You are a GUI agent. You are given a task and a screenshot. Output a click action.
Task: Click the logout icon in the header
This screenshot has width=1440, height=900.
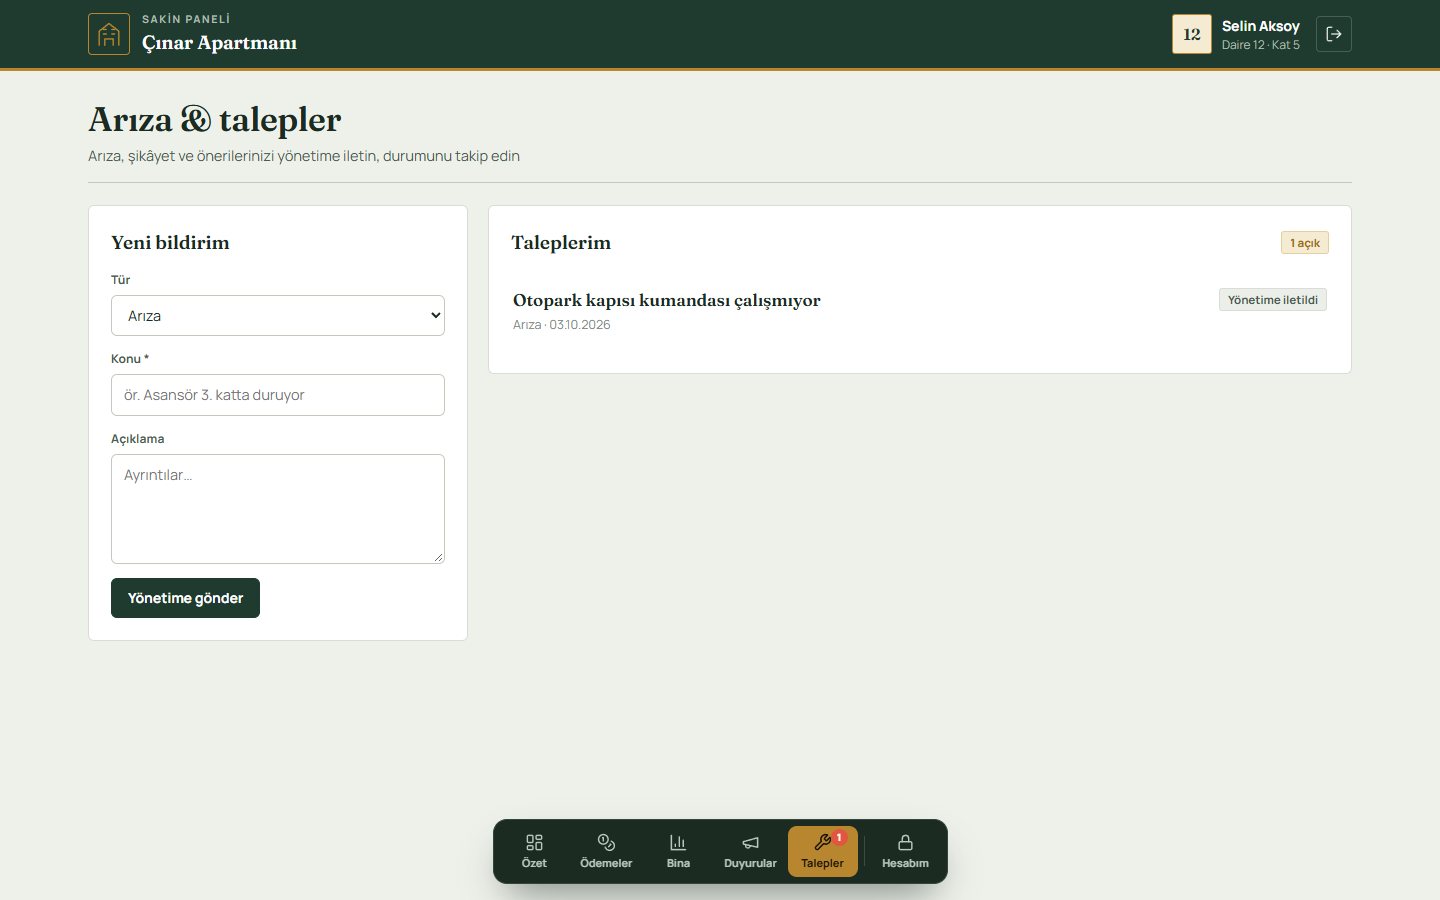tap(1334, 34)
